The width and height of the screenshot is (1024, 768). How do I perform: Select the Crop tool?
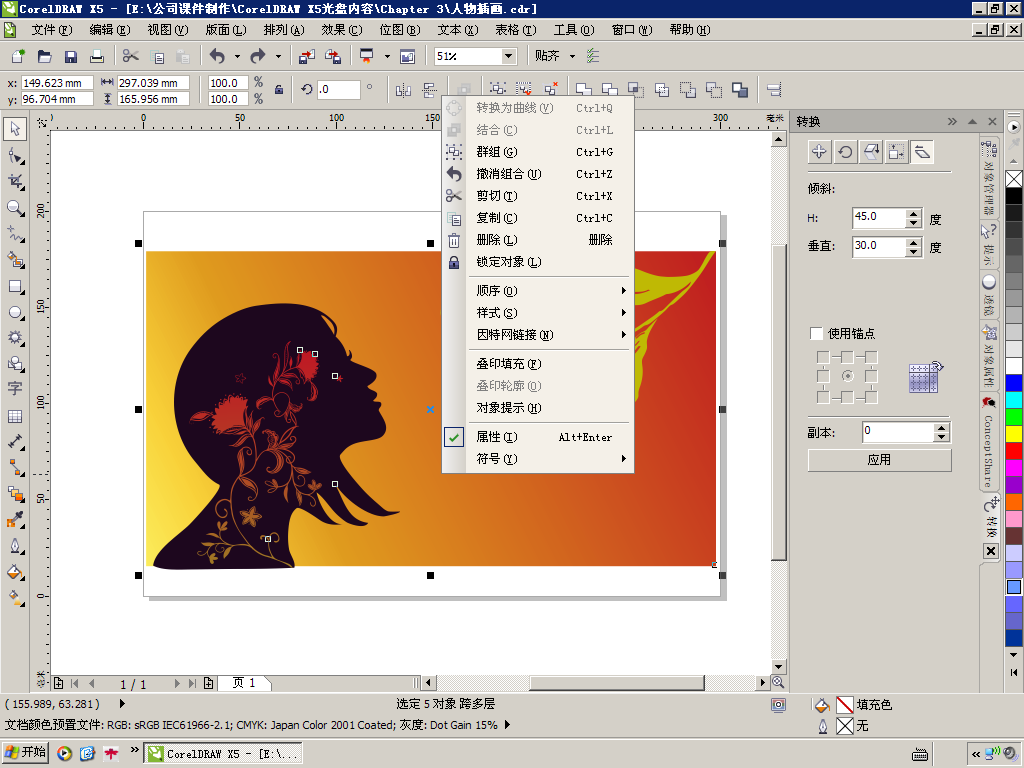click(x=15, y=182)
